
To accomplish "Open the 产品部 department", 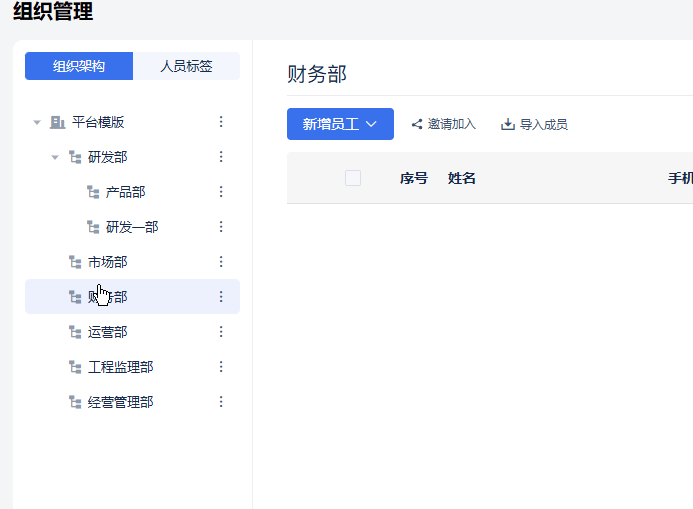I will 125,192.
